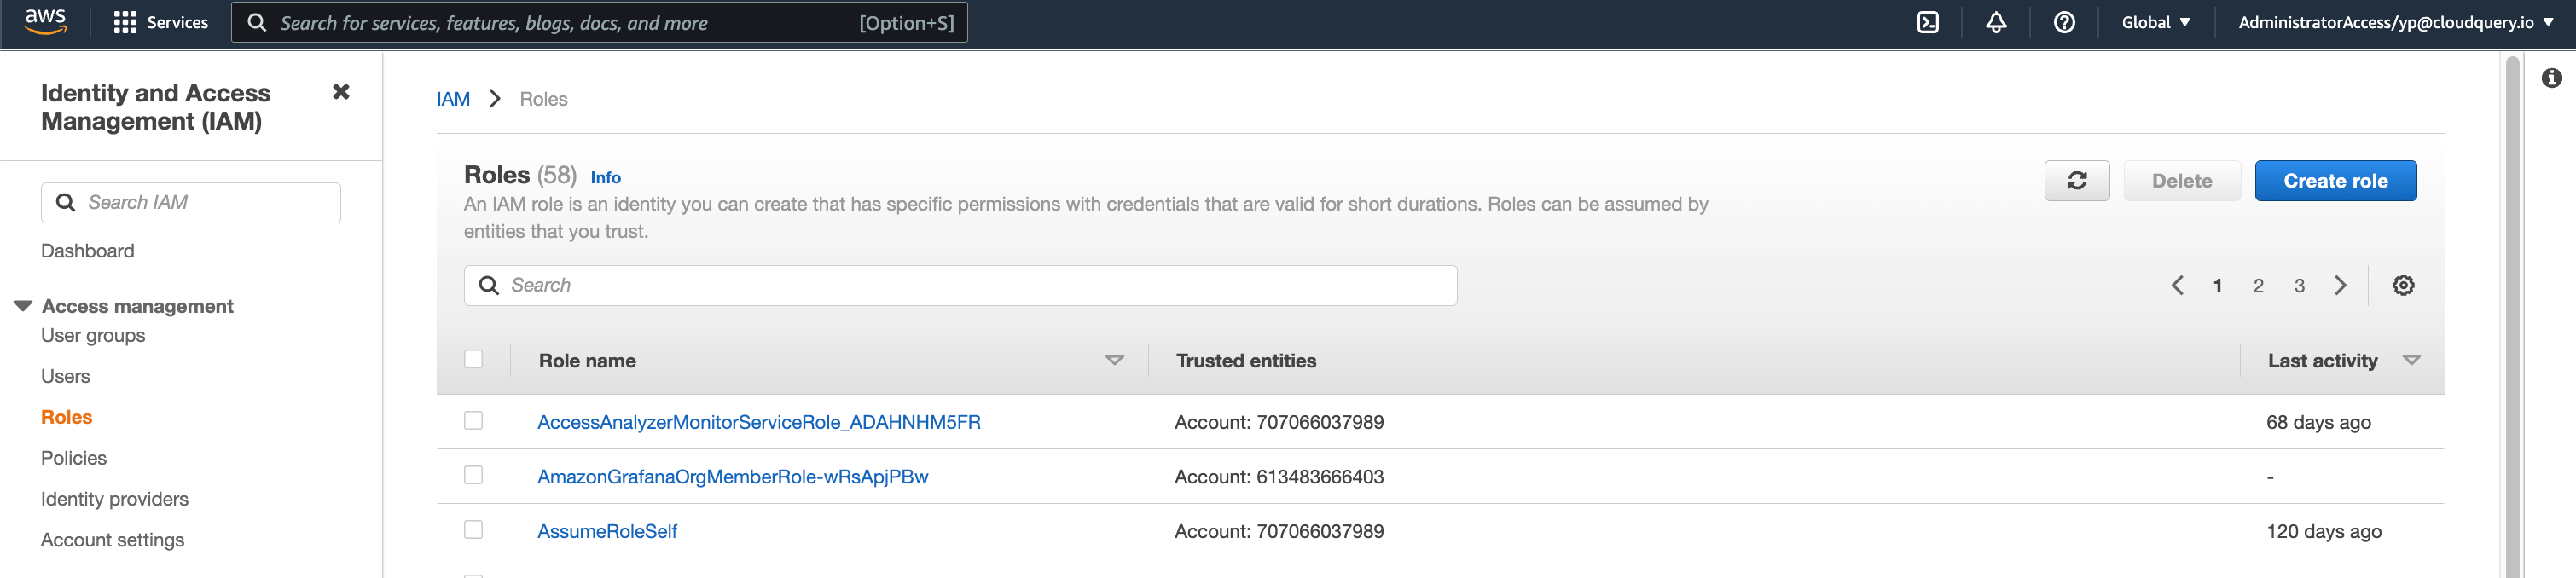Refresh the roles list
Screen dimensions: 2576x578
click(2076, 181)
